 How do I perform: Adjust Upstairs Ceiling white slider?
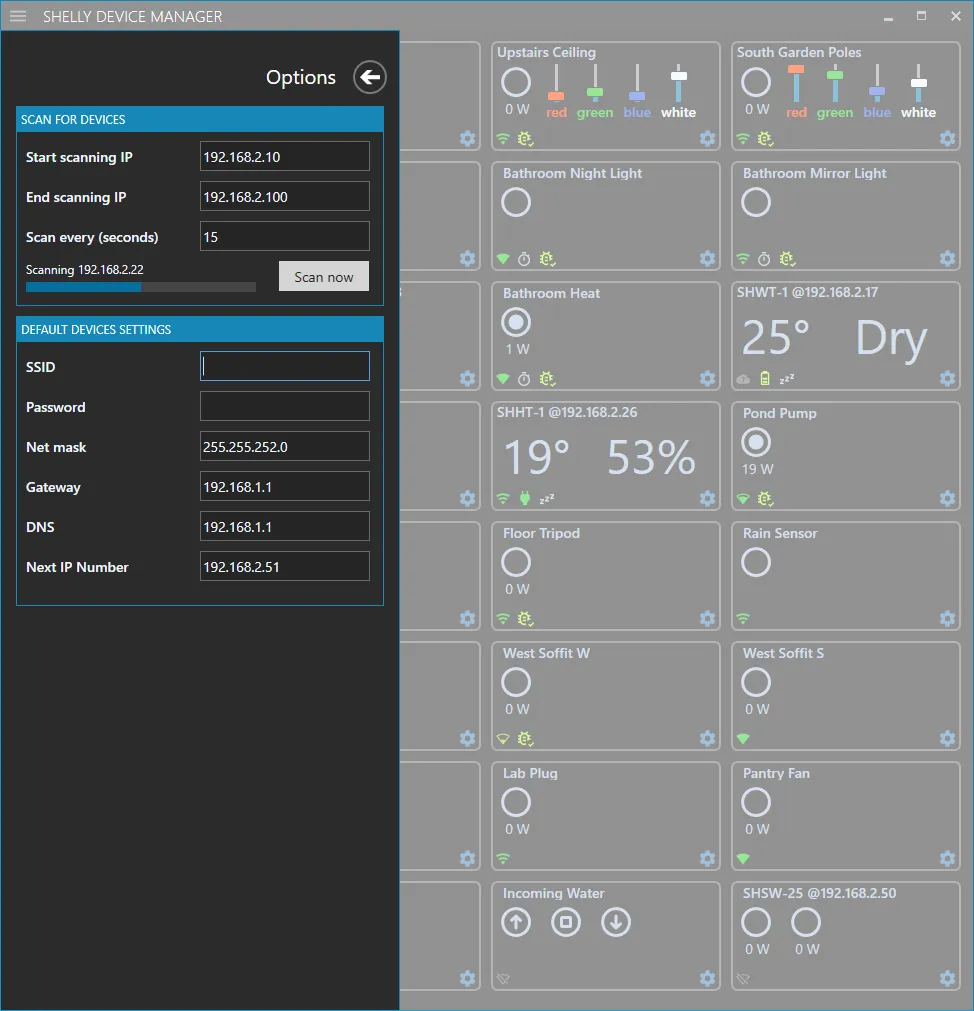[679, 75]
